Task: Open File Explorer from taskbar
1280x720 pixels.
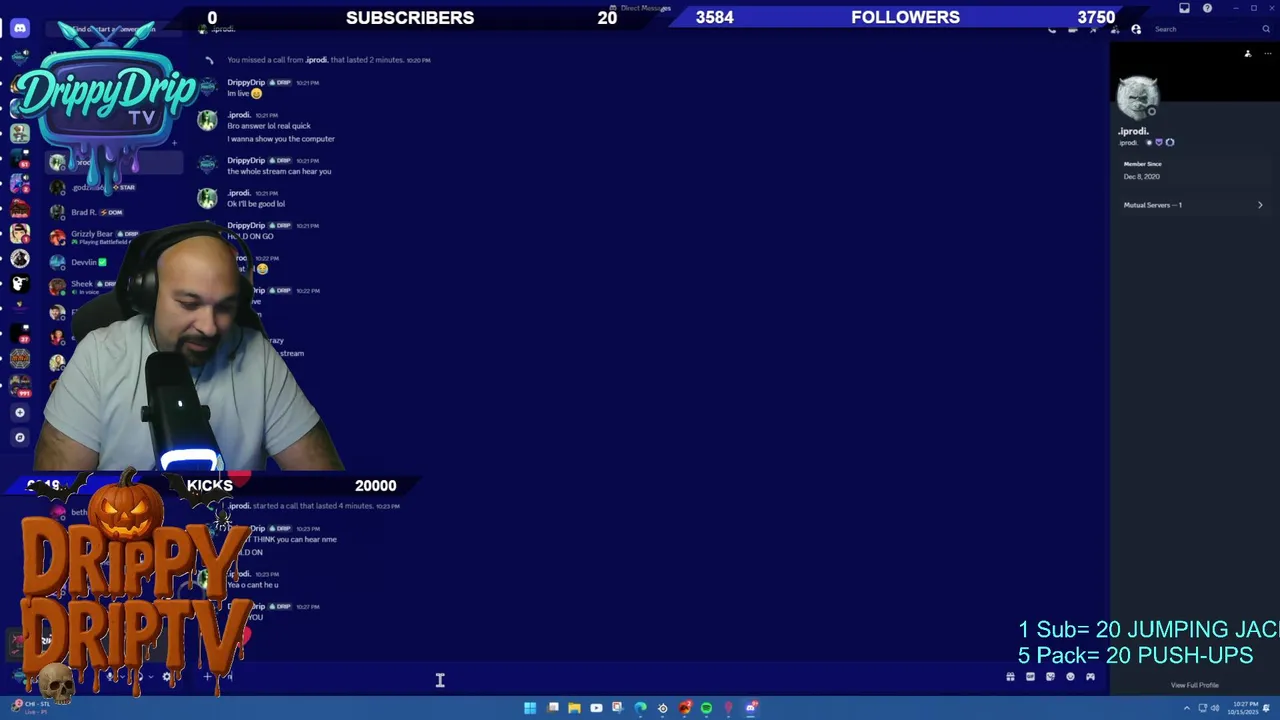Action: (x=574, y=708)
